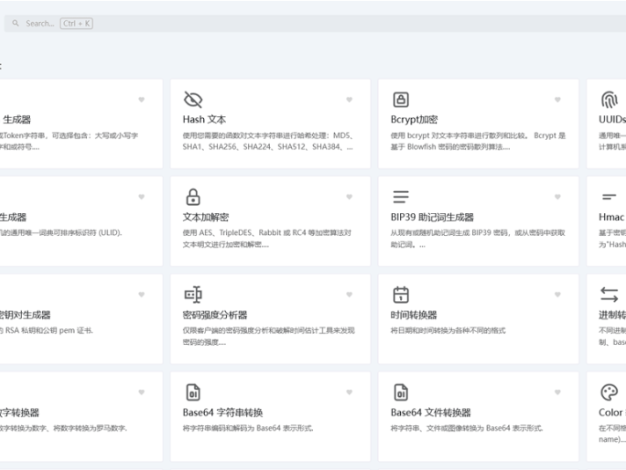Click description 将数字转换为罗马数字

coord(63,428)
